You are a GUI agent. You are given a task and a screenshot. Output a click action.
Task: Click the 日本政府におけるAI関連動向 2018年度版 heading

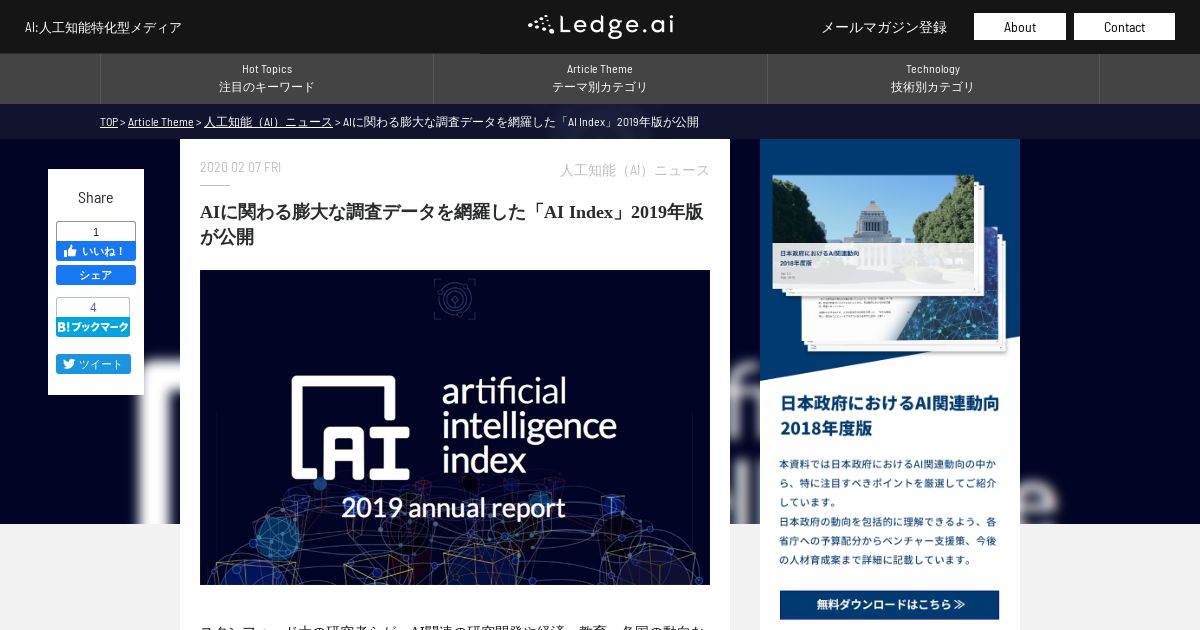[x=889, y=415]
